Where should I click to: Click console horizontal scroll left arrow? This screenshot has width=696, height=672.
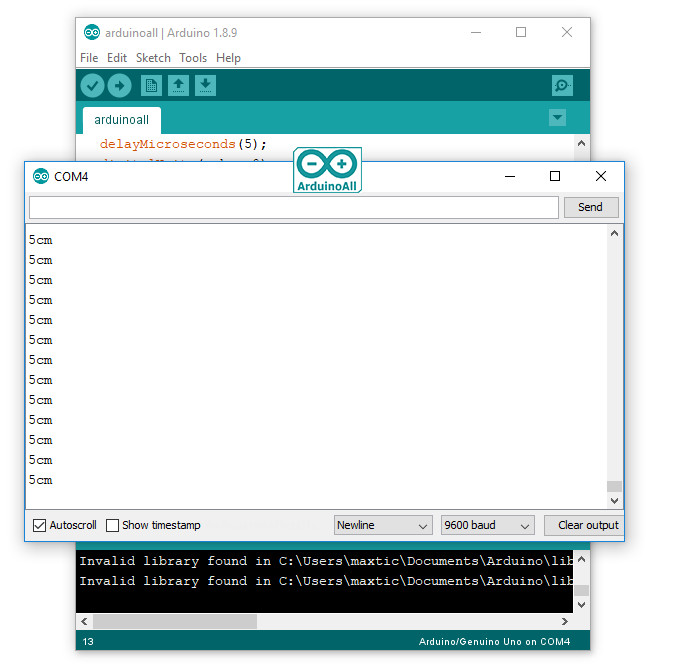(84, 621)
